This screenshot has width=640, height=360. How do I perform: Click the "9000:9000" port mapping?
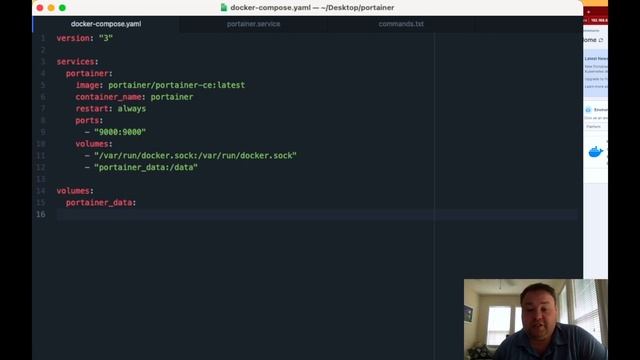coord(120,132)
